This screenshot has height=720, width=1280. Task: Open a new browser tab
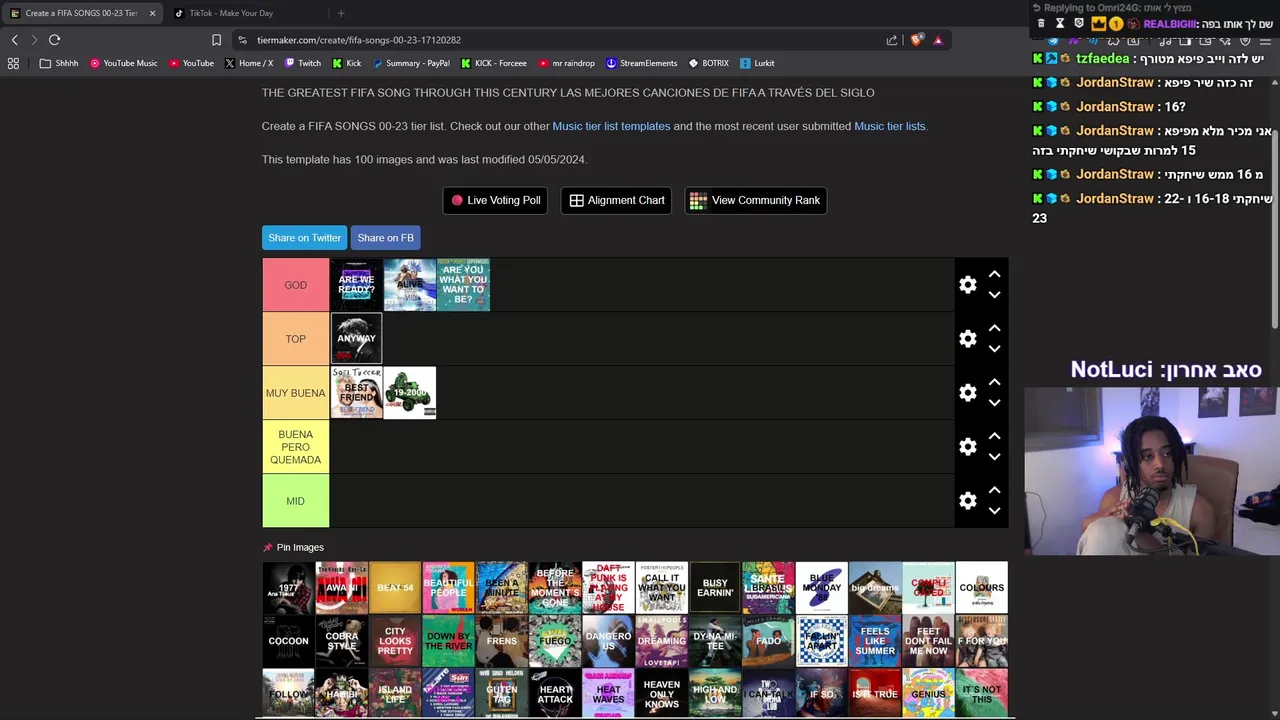(x=341, y=13)
